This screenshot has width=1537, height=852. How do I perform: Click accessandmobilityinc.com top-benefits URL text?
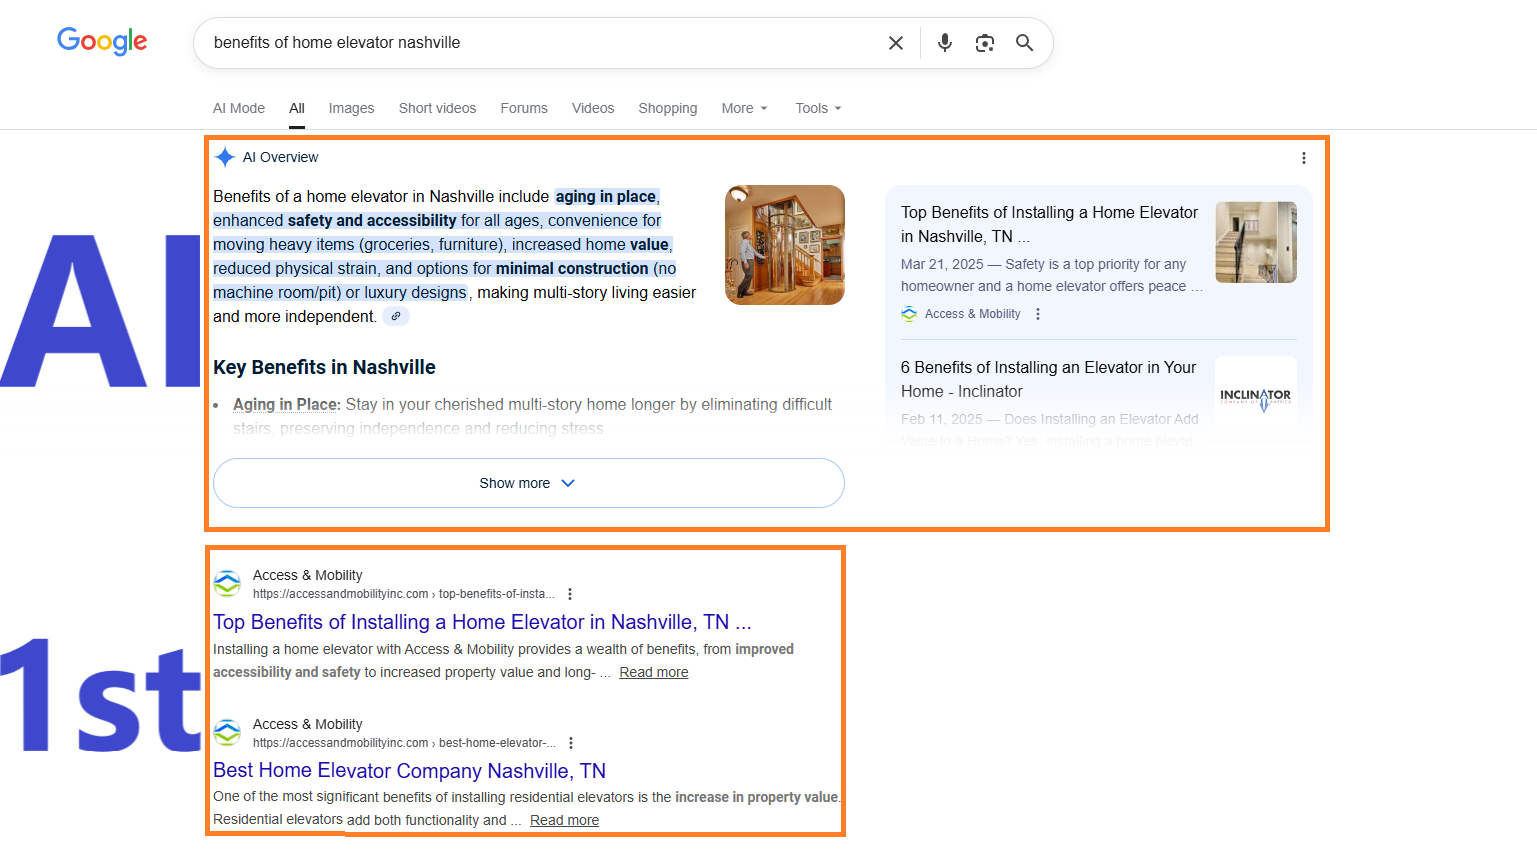(x=404, y=594)
